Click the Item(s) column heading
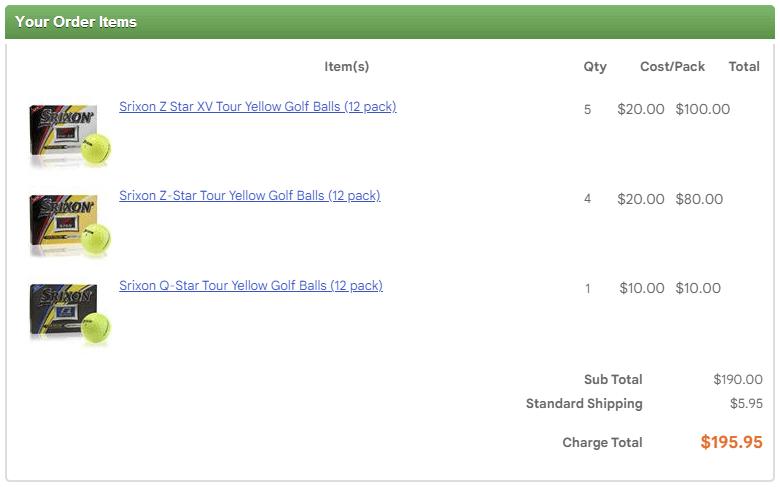 pos(346,67)
